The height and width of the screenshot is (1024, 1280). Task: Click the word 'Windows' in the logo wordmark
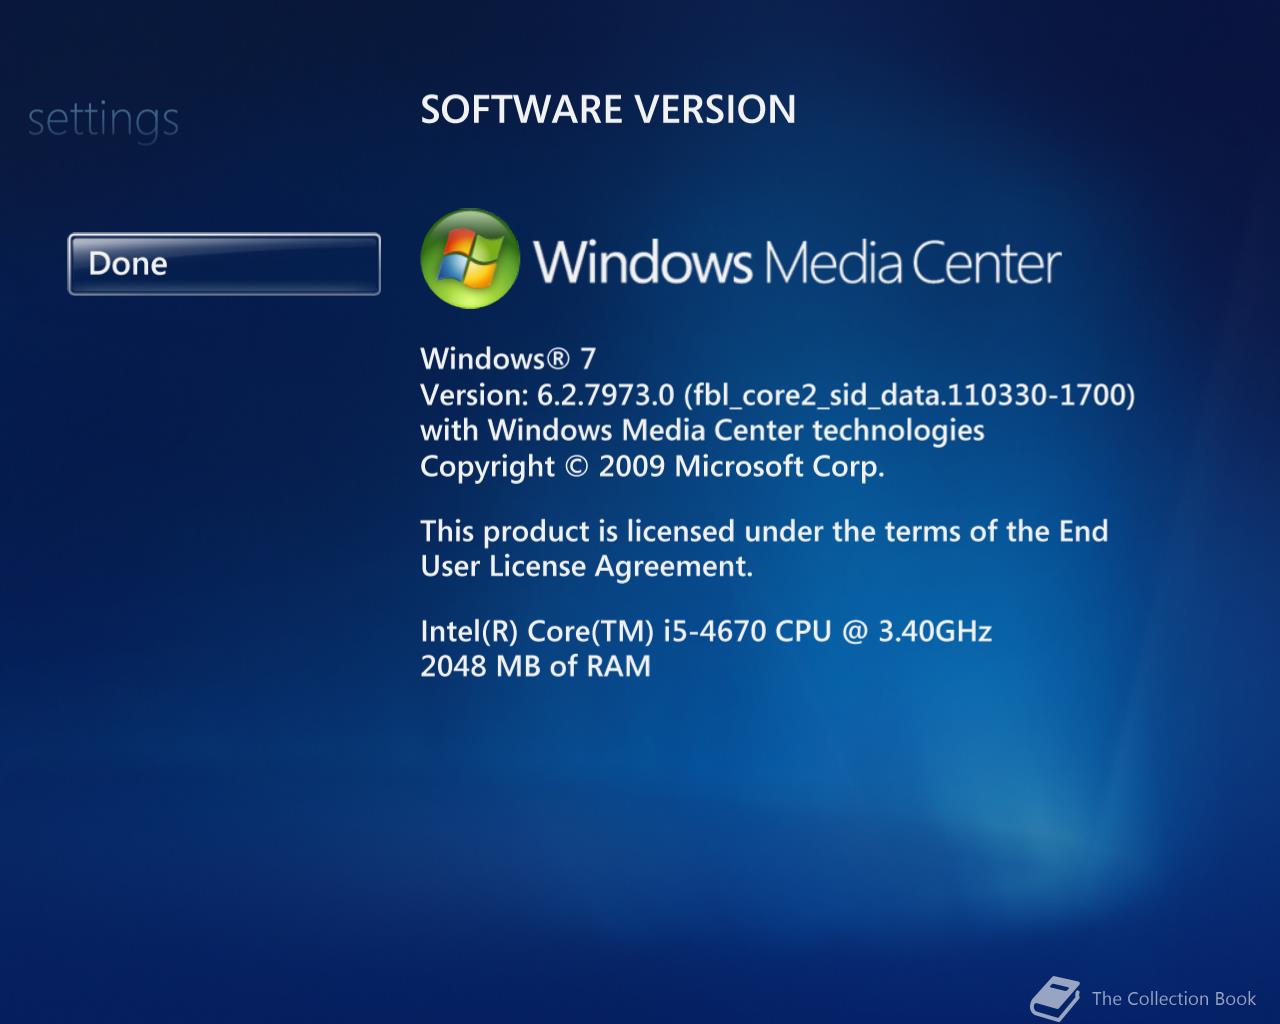[643, 261]
